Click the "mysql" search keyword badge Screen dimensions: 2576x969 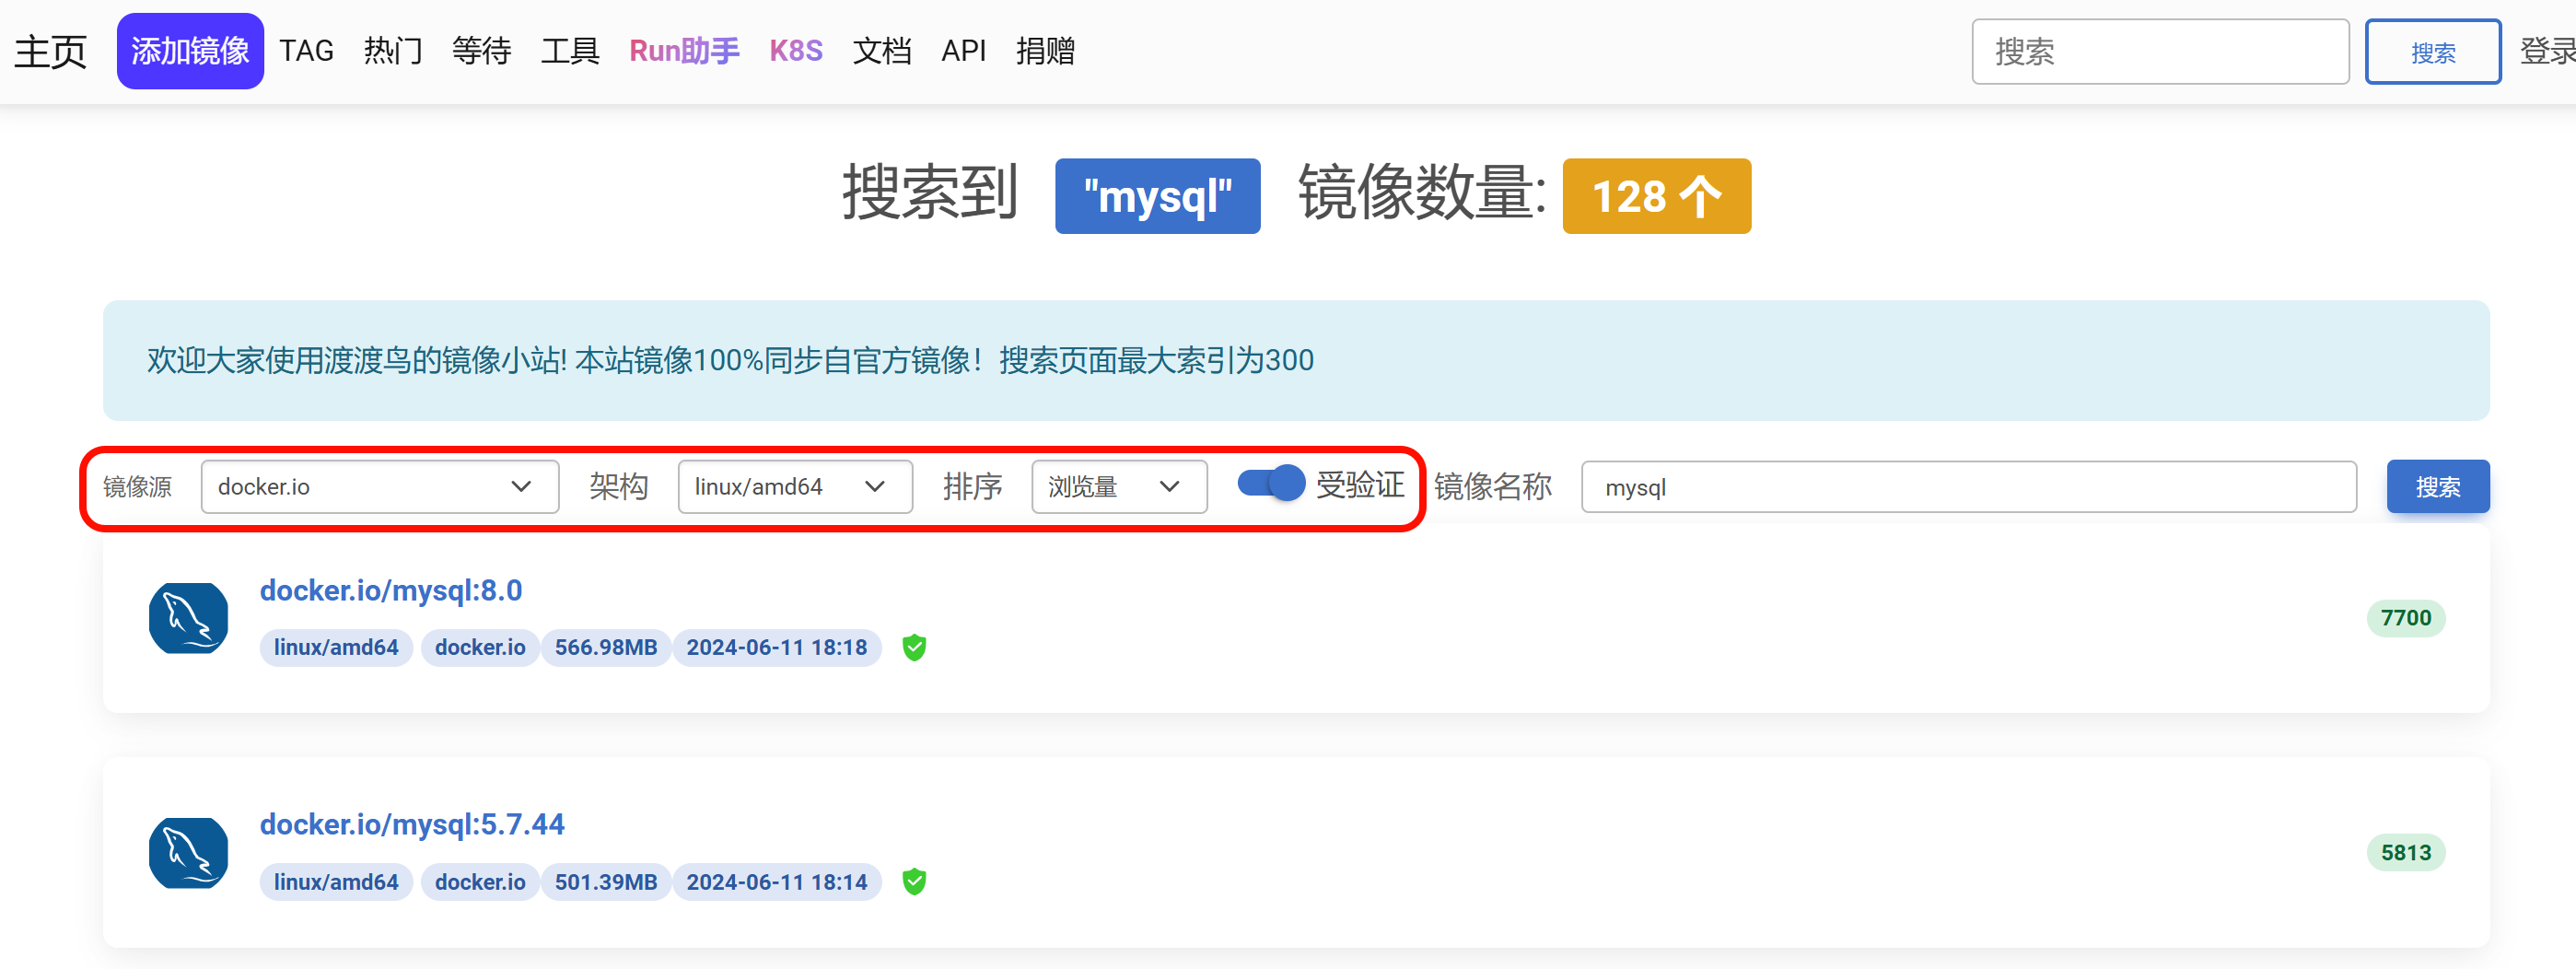[x=1157, y=196]
